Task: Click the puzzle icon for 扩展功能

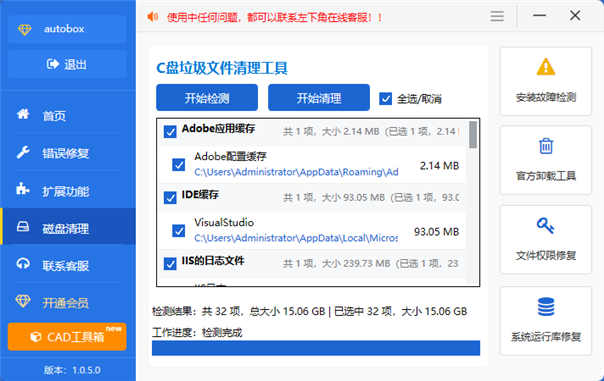Action: click(23, 189)
